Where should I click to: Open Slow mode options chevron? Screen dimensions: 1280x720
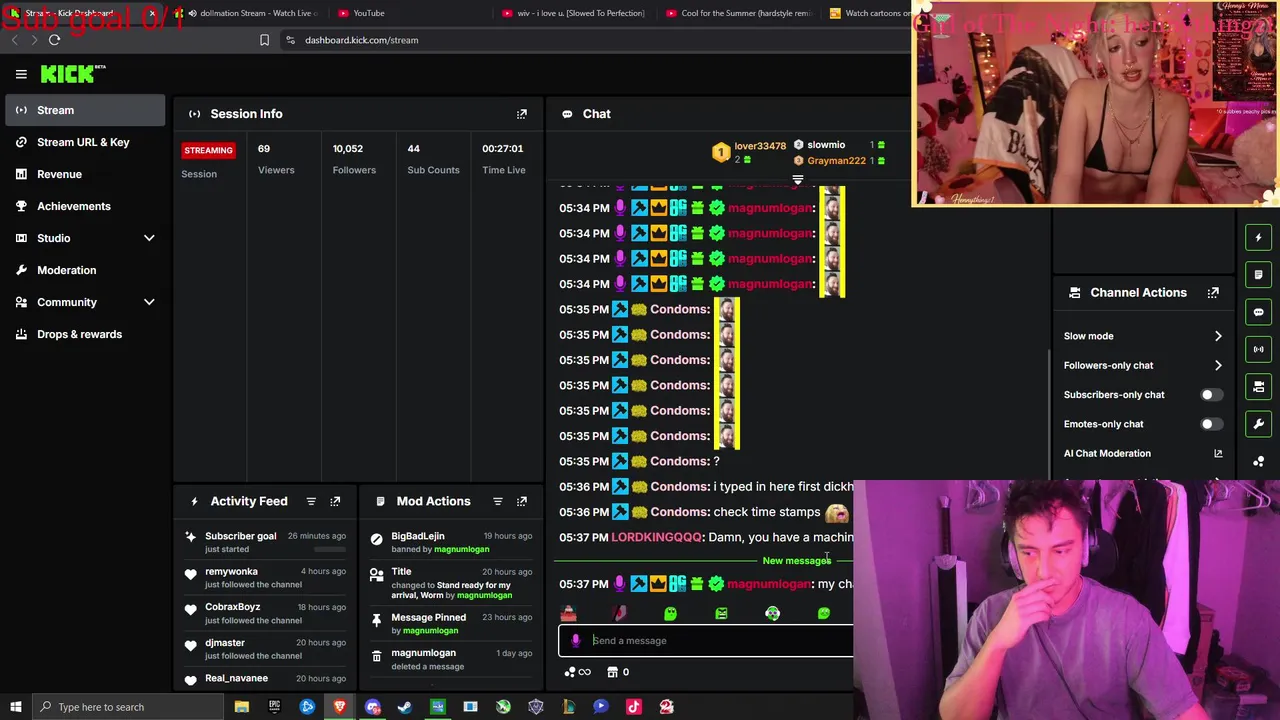pyautogui.click(x=1218, y=336)
